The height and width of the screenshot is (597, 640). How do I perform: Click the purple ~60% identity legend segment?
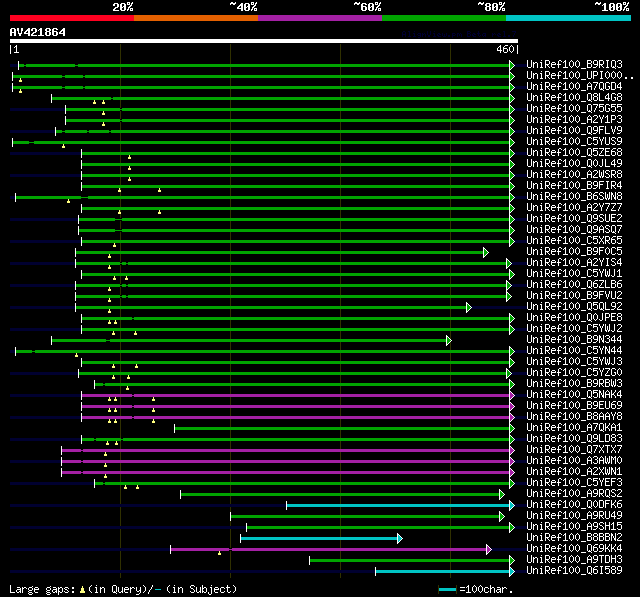(320, 18)
